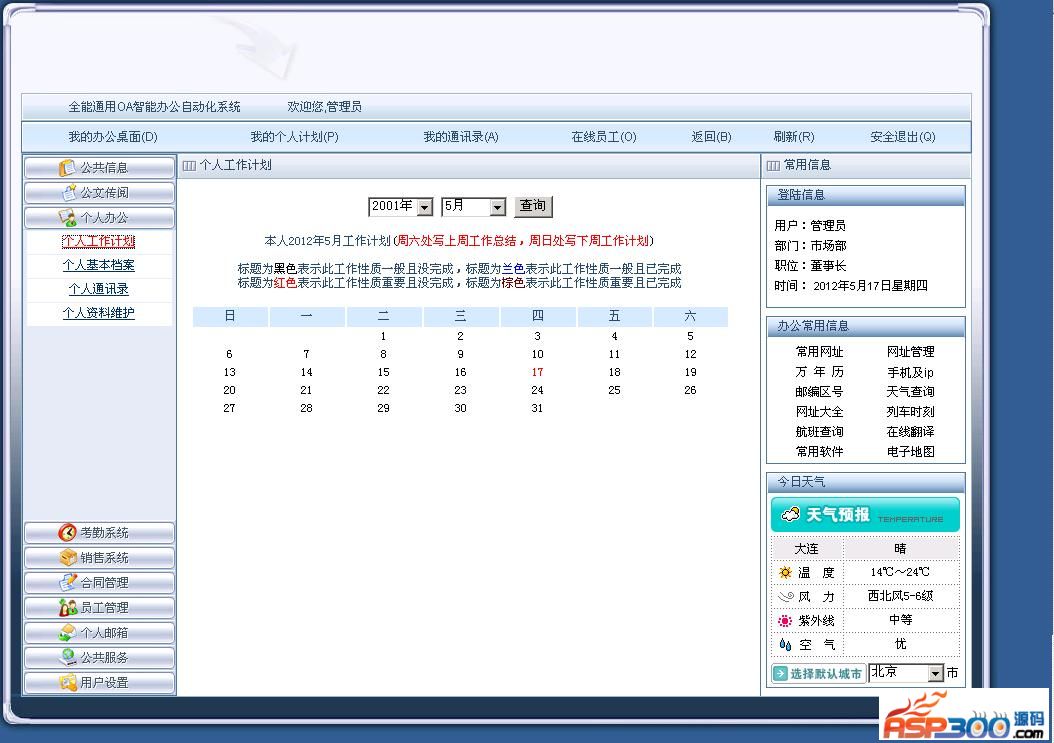Open the 销售系统 box icon
Image resolution: width=1054 pixels, height=743 pixels.
(68, 558)
